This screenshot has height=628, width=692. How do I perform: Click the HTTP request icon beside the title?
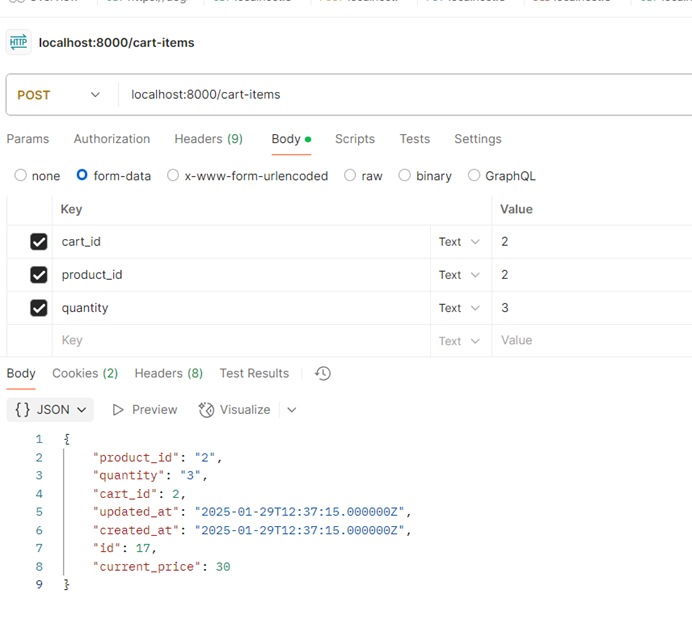(18, 42)
